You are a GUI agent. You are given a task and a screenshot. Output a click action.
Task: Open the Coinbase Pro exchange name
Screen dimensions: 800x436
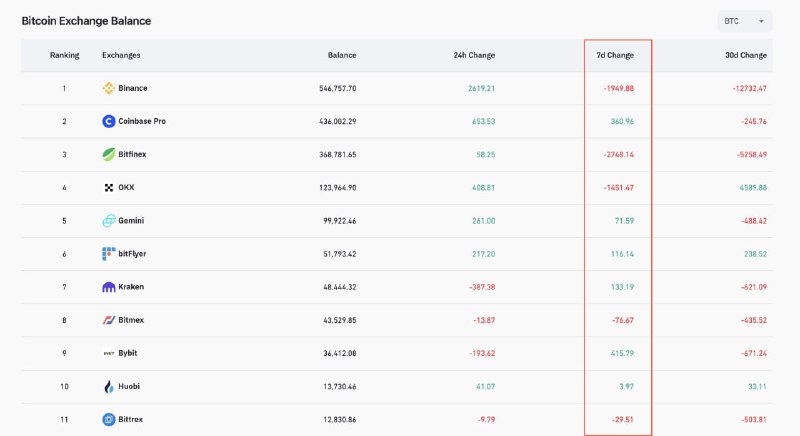pos(142,121)
